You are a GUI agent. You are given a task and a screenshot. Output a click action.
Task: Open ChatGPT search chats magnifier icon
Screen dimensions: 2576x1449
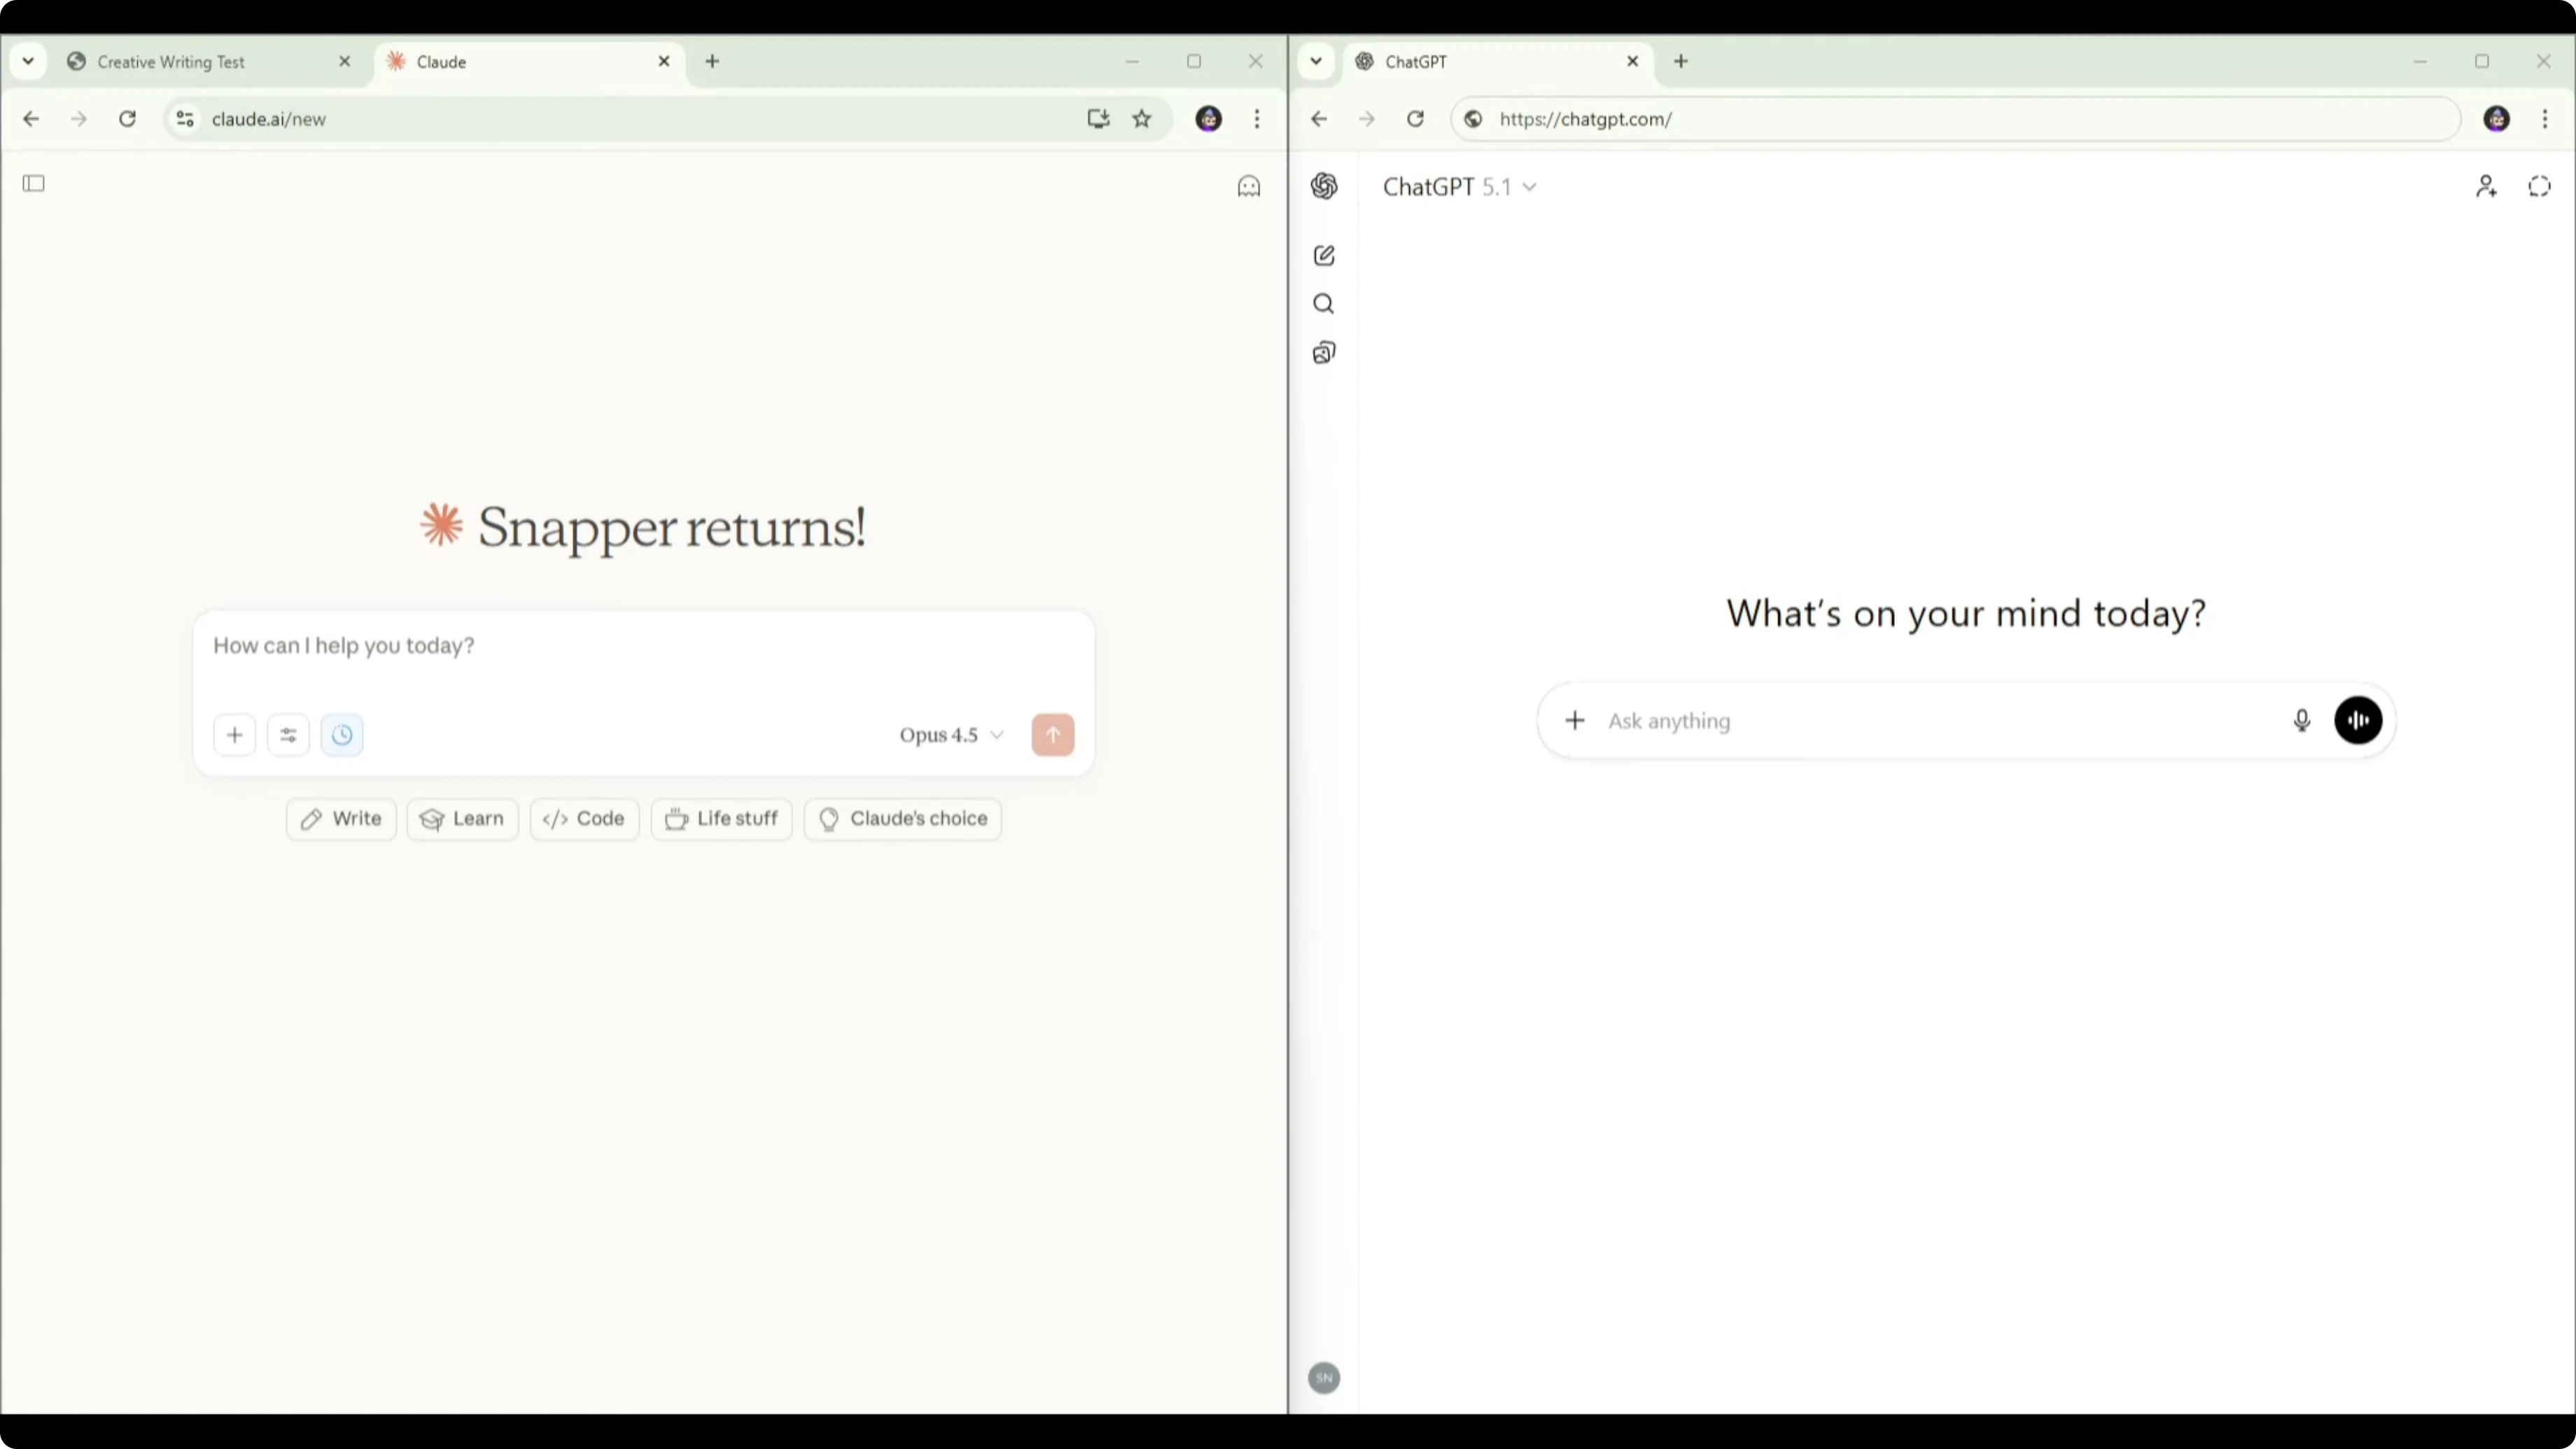coord(1324,304)
